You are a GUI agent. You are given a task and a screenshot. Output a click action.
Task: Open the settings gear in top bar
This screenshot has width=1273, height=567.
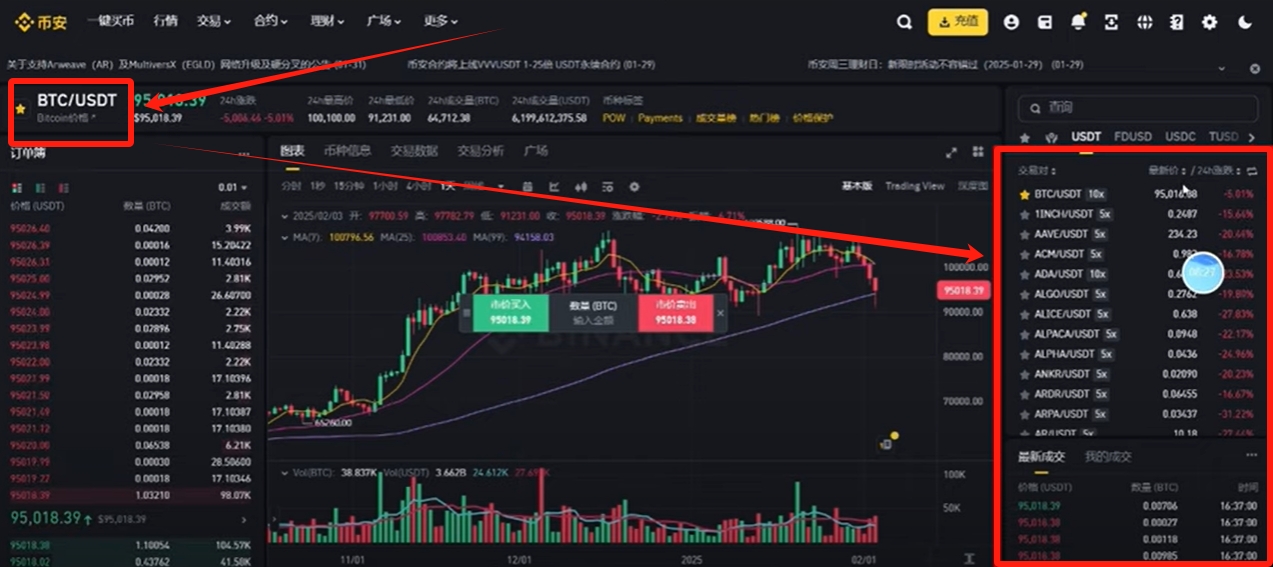click(x=1210, y=22)
